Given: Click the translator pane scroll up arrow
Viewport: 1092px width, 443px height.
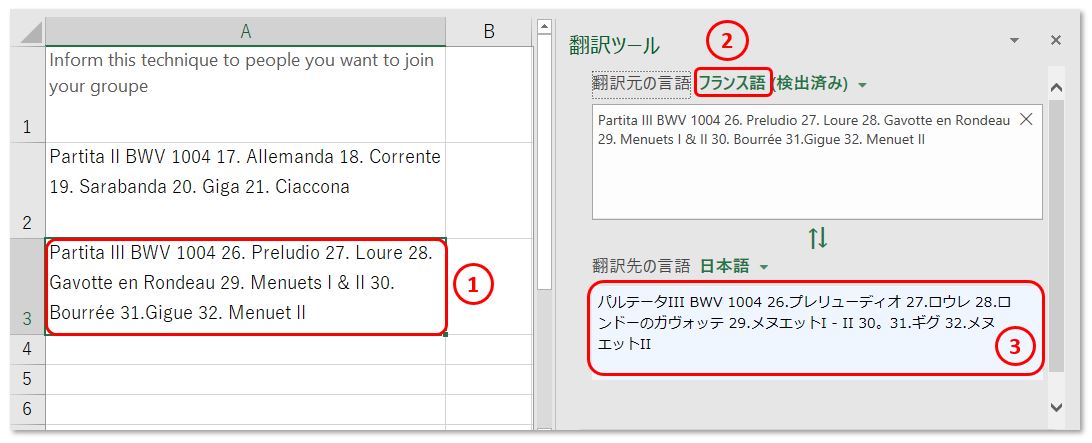Looking at the screenshot, I should tap(1056, 88).
